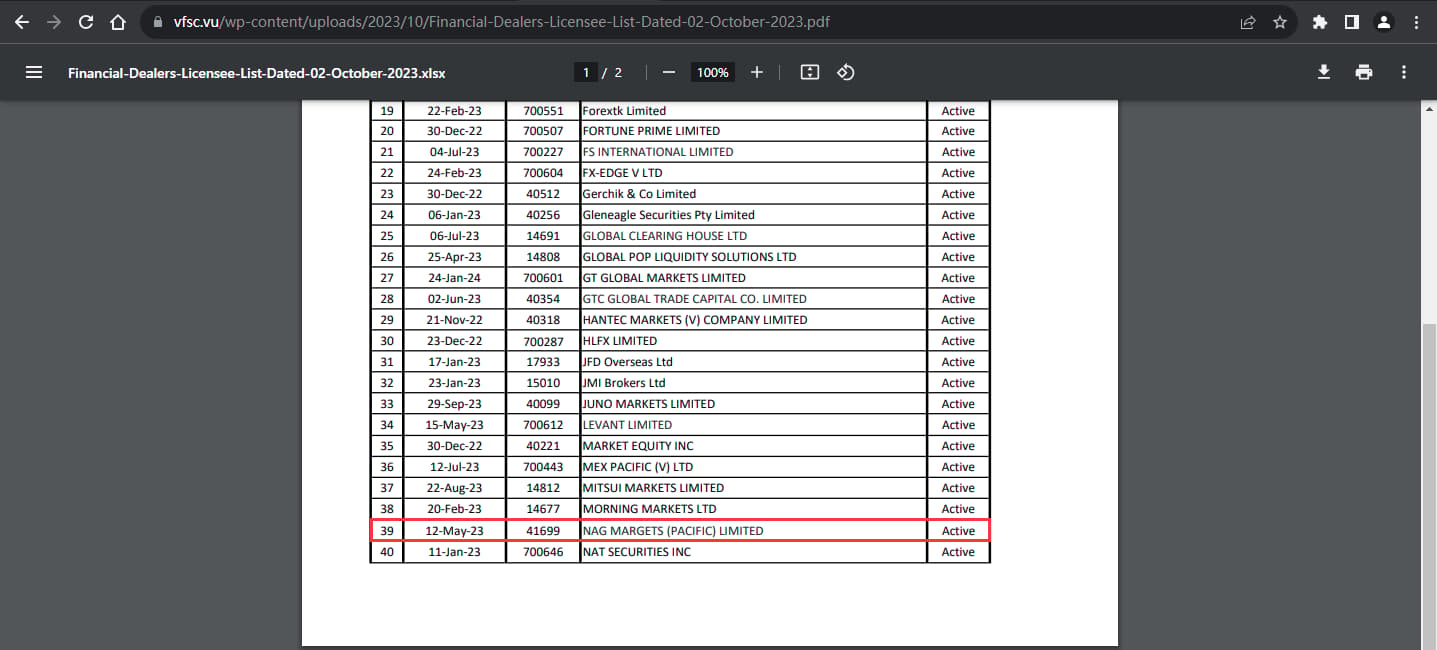Click the fit to page icon
Image resolution: width=1437 pixels, height=650 pixels.
[810, 73]
